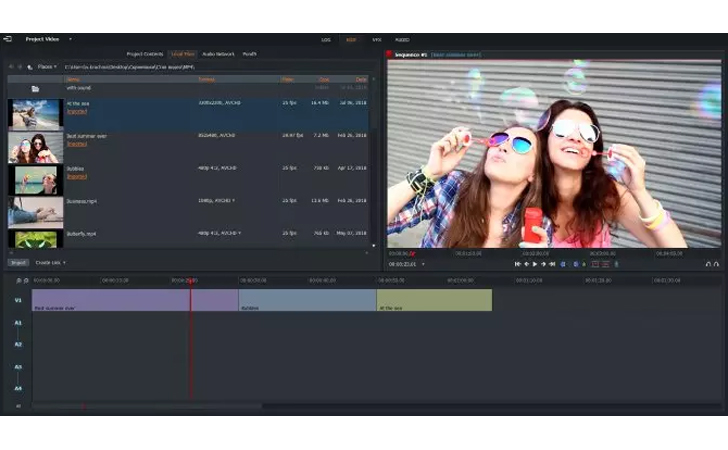Click the file list vertical scrollbar

coord(373,163)
